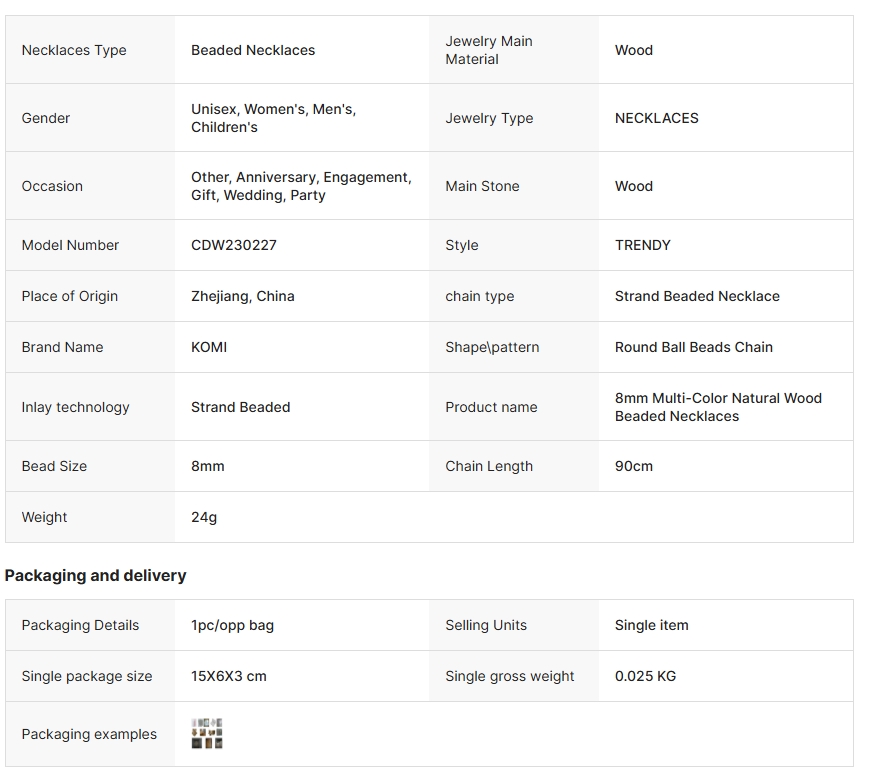Click the Strand Beaded Necklace chain type value
Screen dimensions: 872x772
[697, 296]
